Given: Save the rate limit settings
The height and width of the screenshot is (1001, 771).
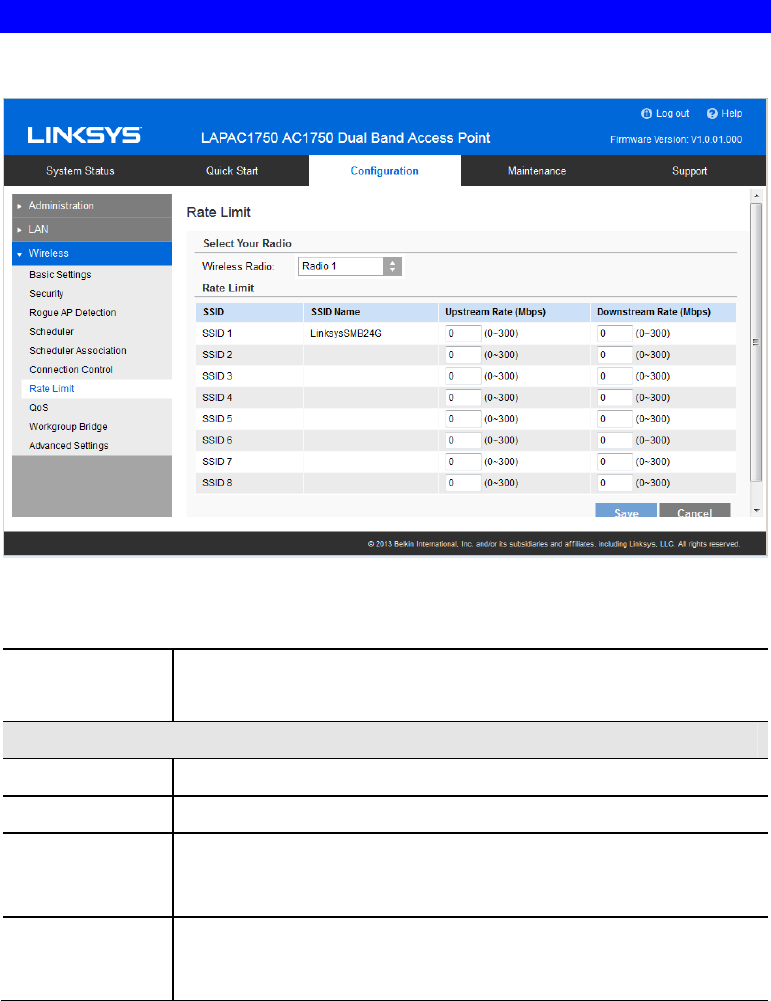Looking at the screenshot, I should [626, 511].
